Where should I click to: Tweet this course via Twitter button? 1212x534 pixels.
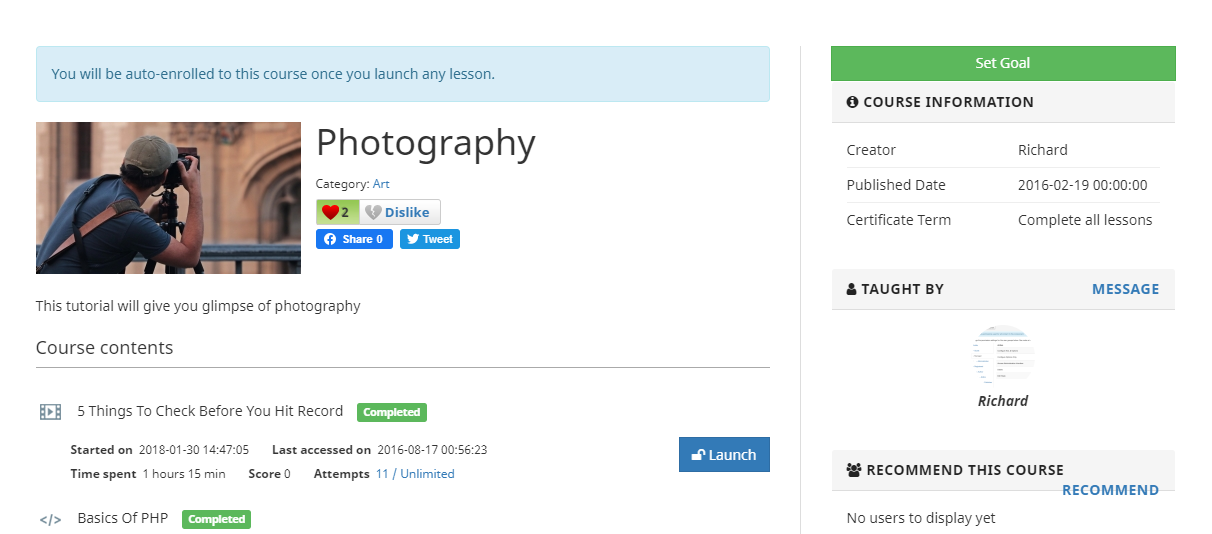click(x=430, y=239)
